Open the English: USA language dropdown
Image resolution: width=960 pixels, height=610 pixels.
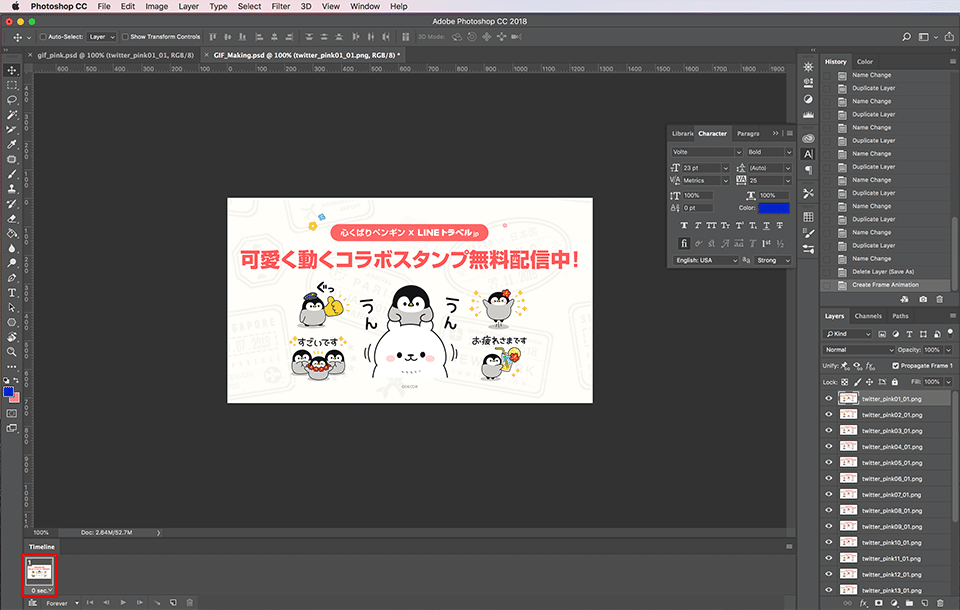[706, 260]
